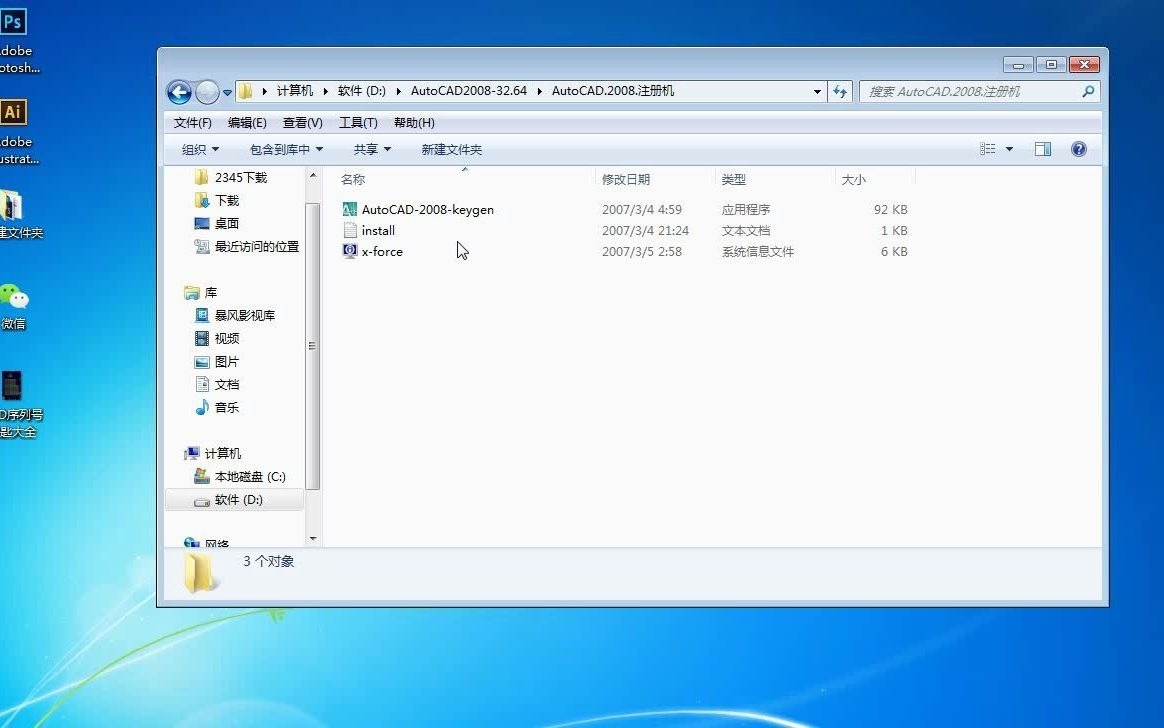Toggle the preview pane
This screenshot has height=728, width=1164.
point(1043,148)
